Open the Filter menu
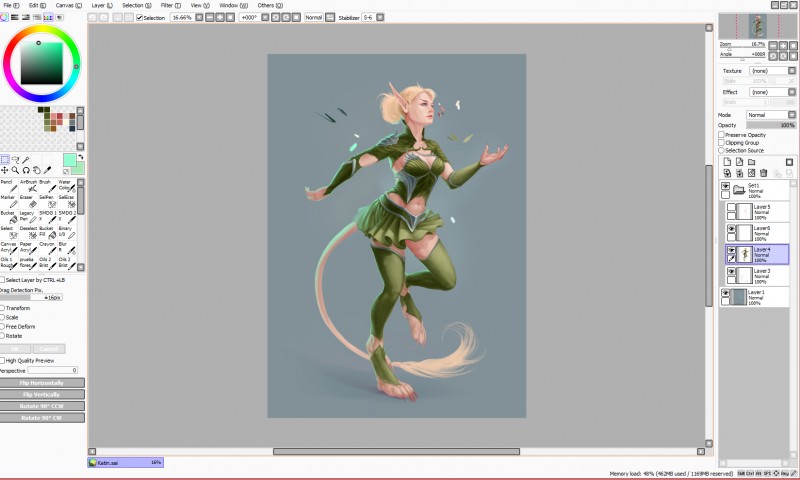This screenshot has height=480, width=800. tap(170, 5)
